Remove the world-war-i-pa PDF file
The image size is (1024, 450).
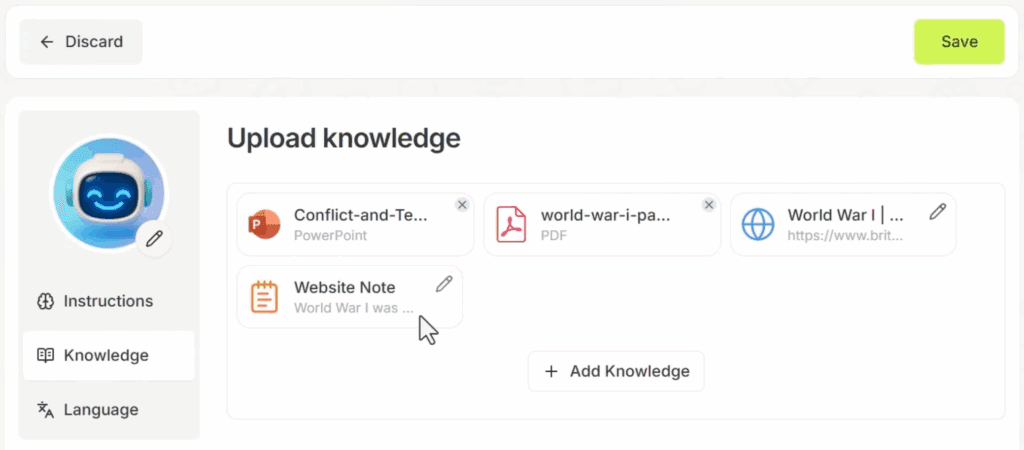tap(709, 205)
